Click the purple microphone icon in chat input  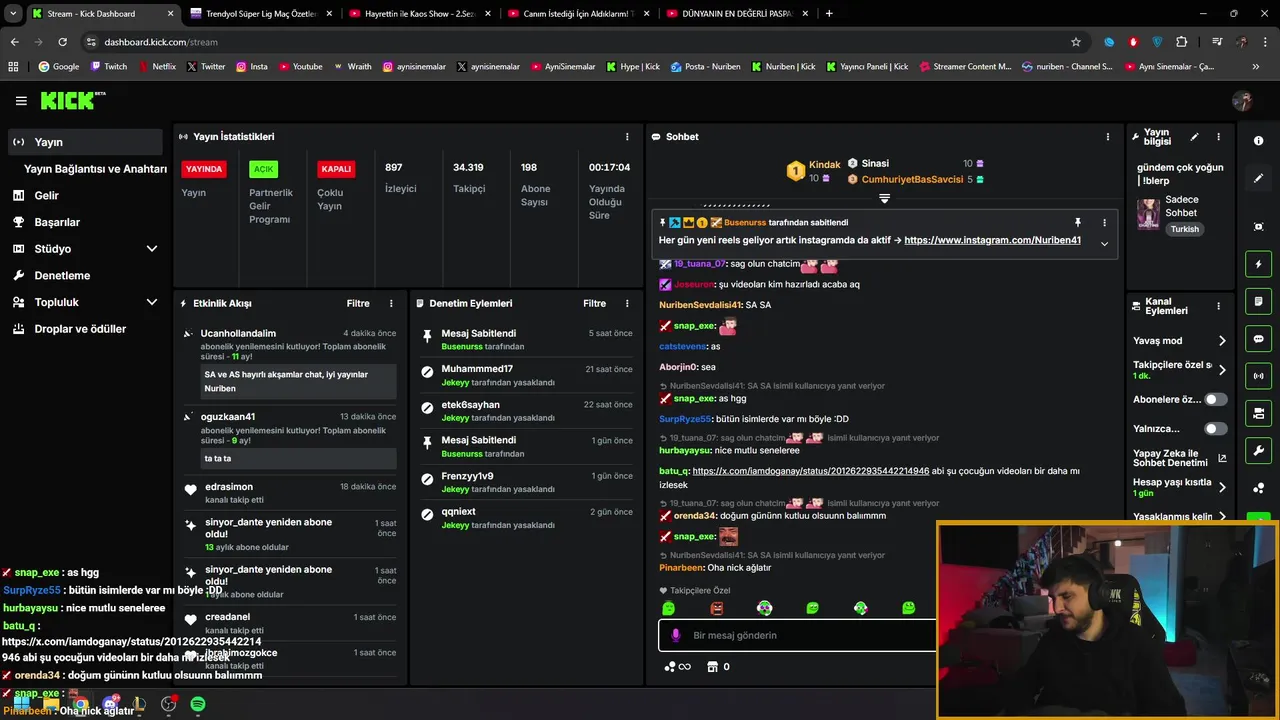[x=676, y=635]
